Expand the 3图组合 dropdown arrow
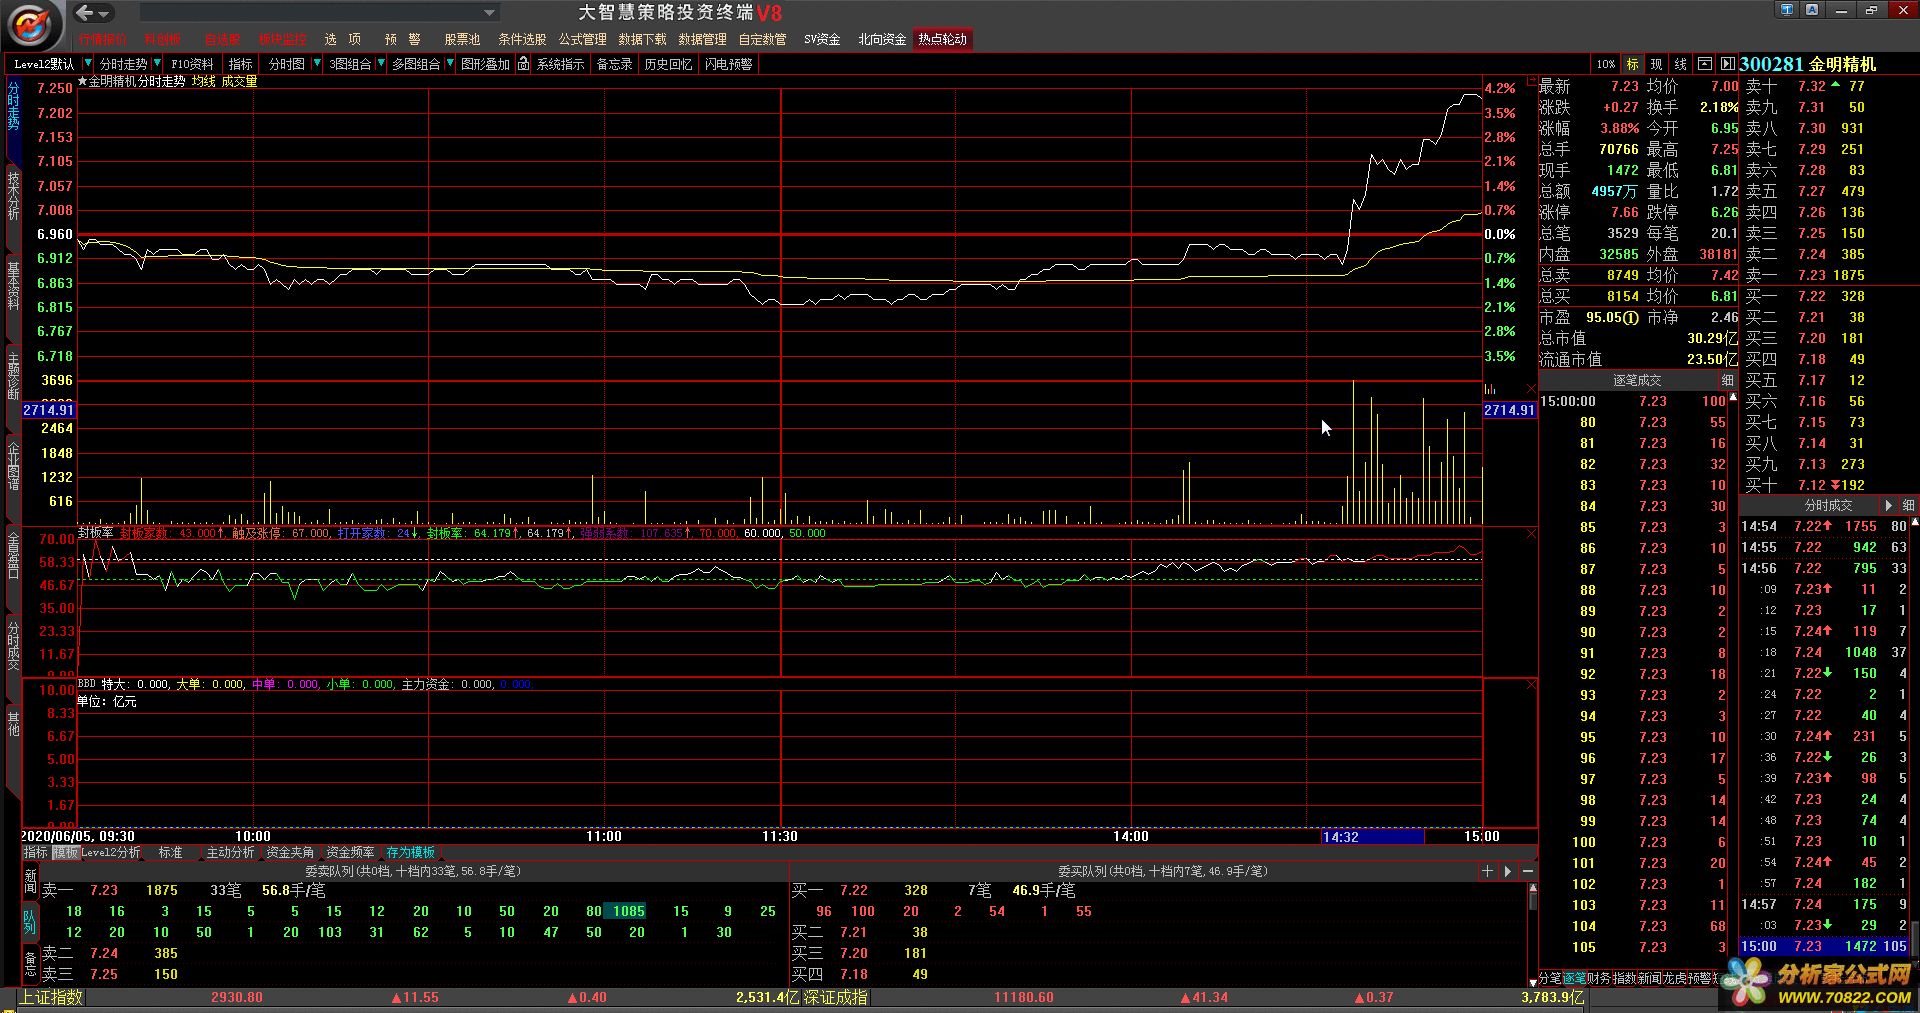 point(381,64)
